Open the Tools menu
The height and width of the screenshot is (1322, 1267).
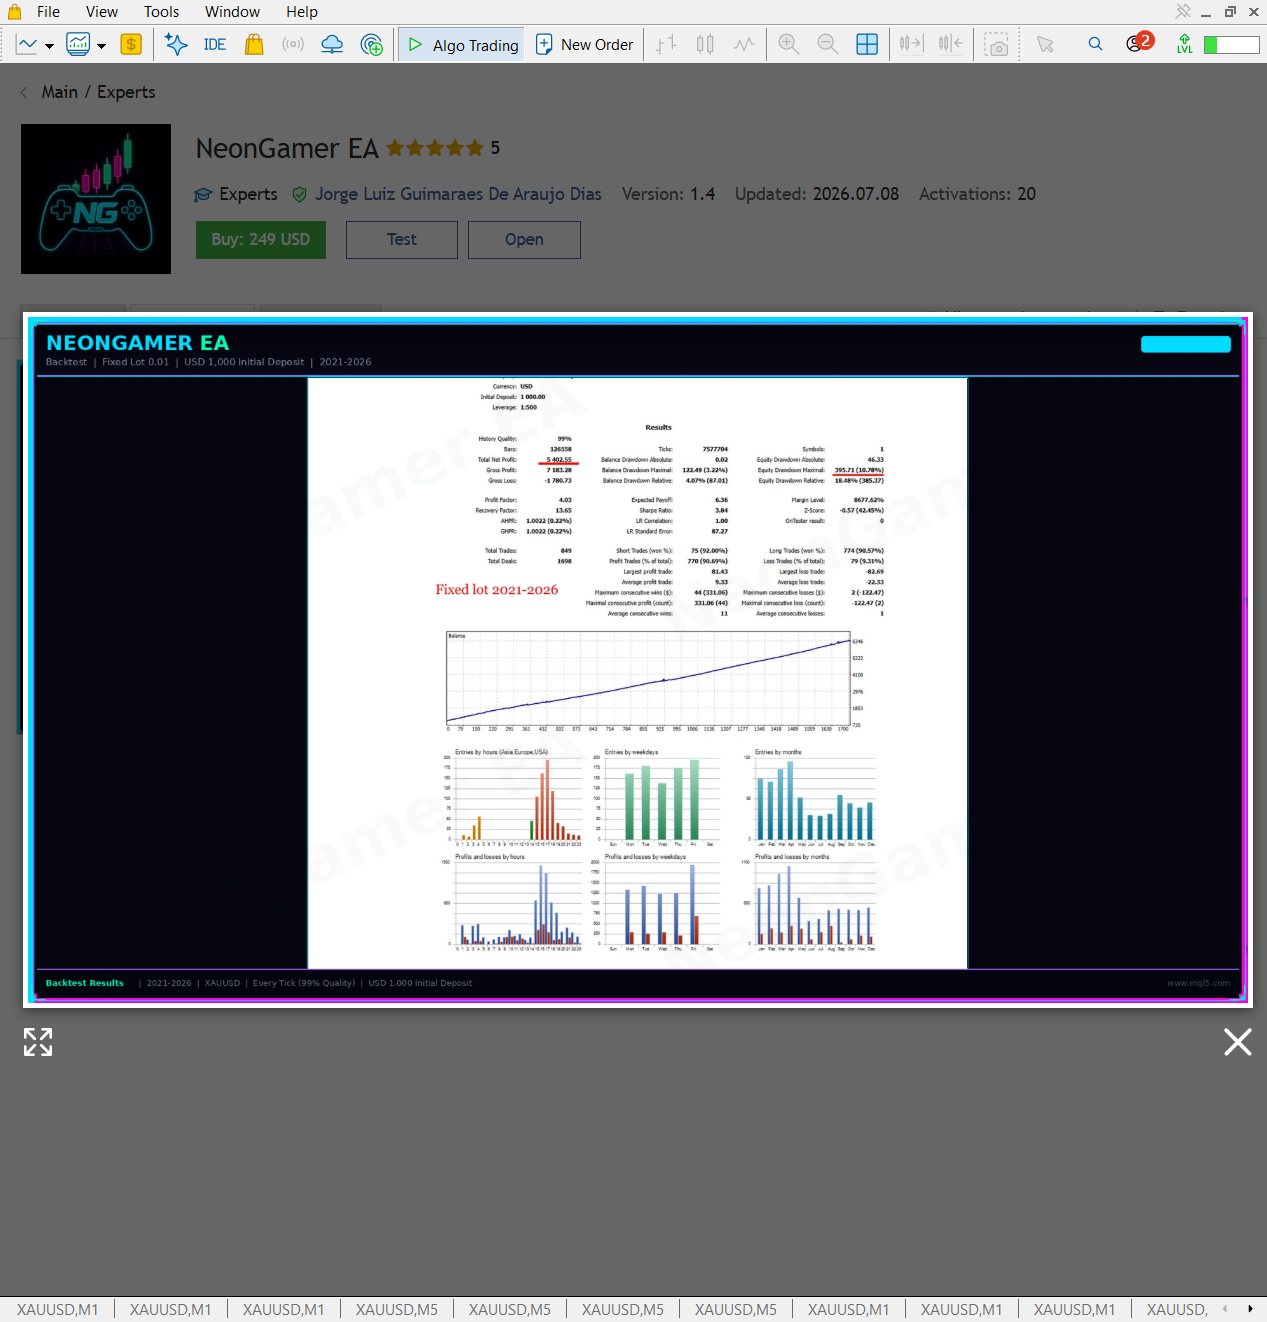(x=161, y=12)
